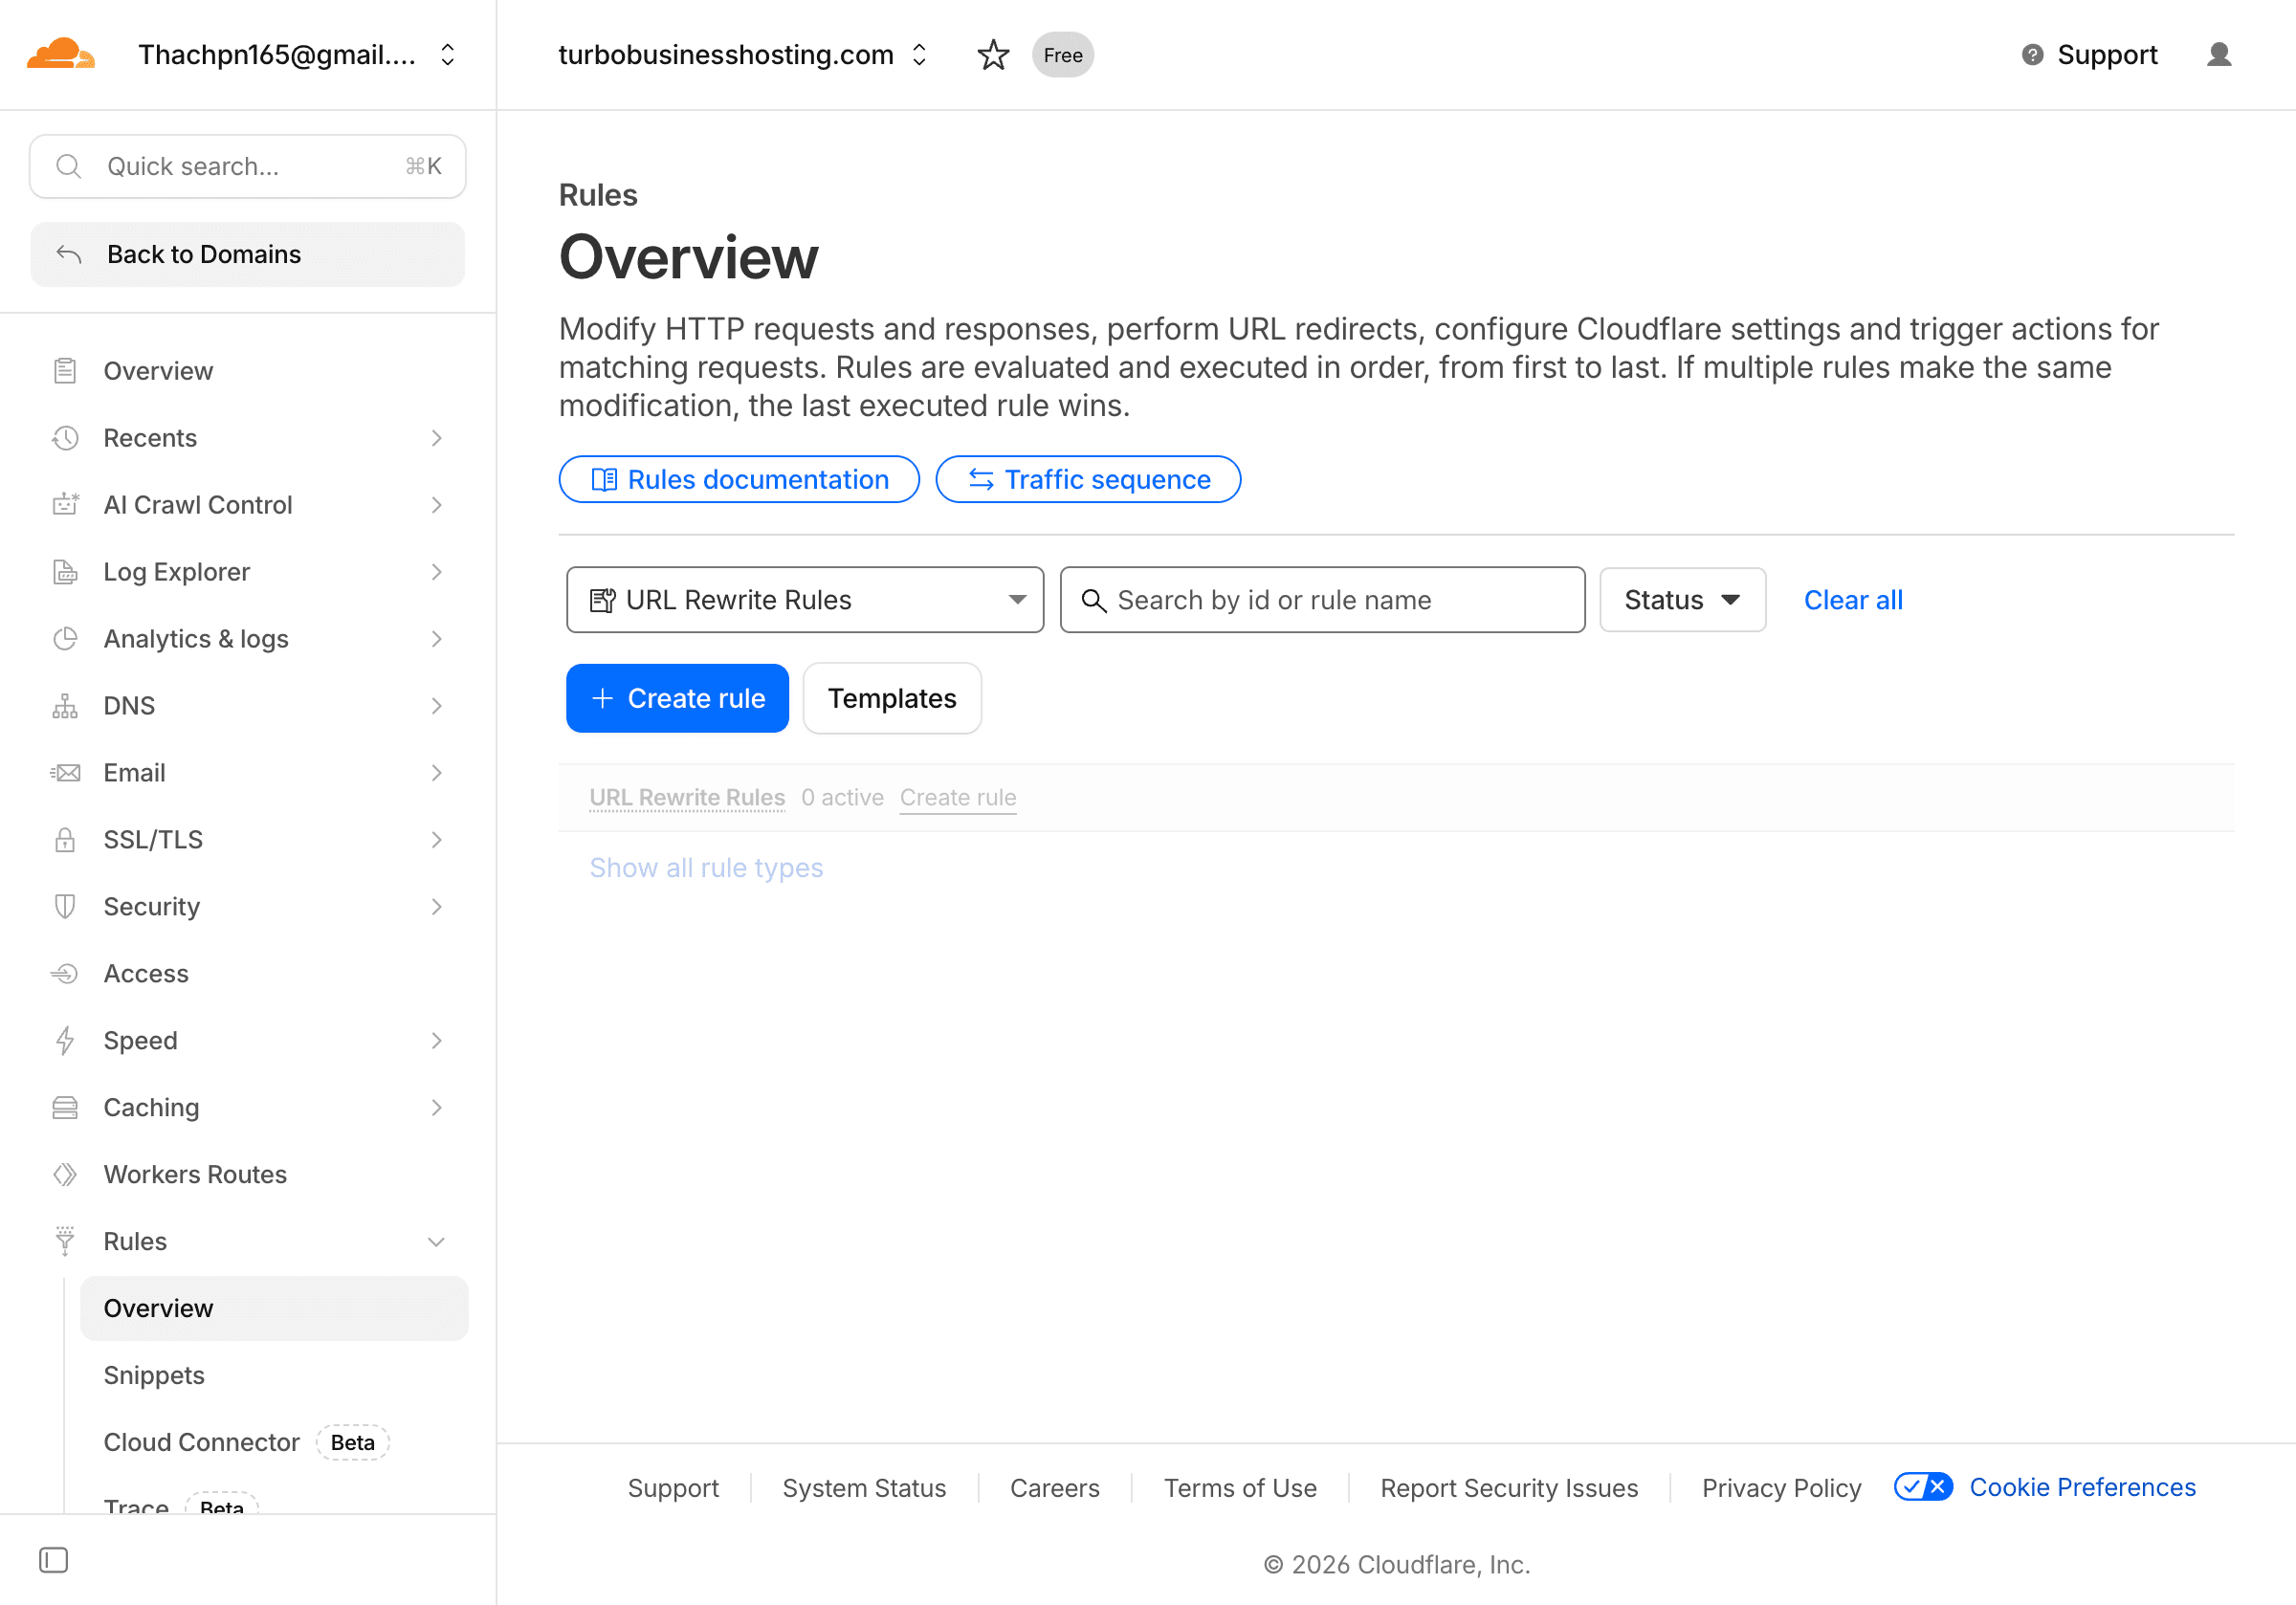Click the Cloudflare logo icon
The width and height of the screenshot is (2296, 1605).
[x=60, y=54]
